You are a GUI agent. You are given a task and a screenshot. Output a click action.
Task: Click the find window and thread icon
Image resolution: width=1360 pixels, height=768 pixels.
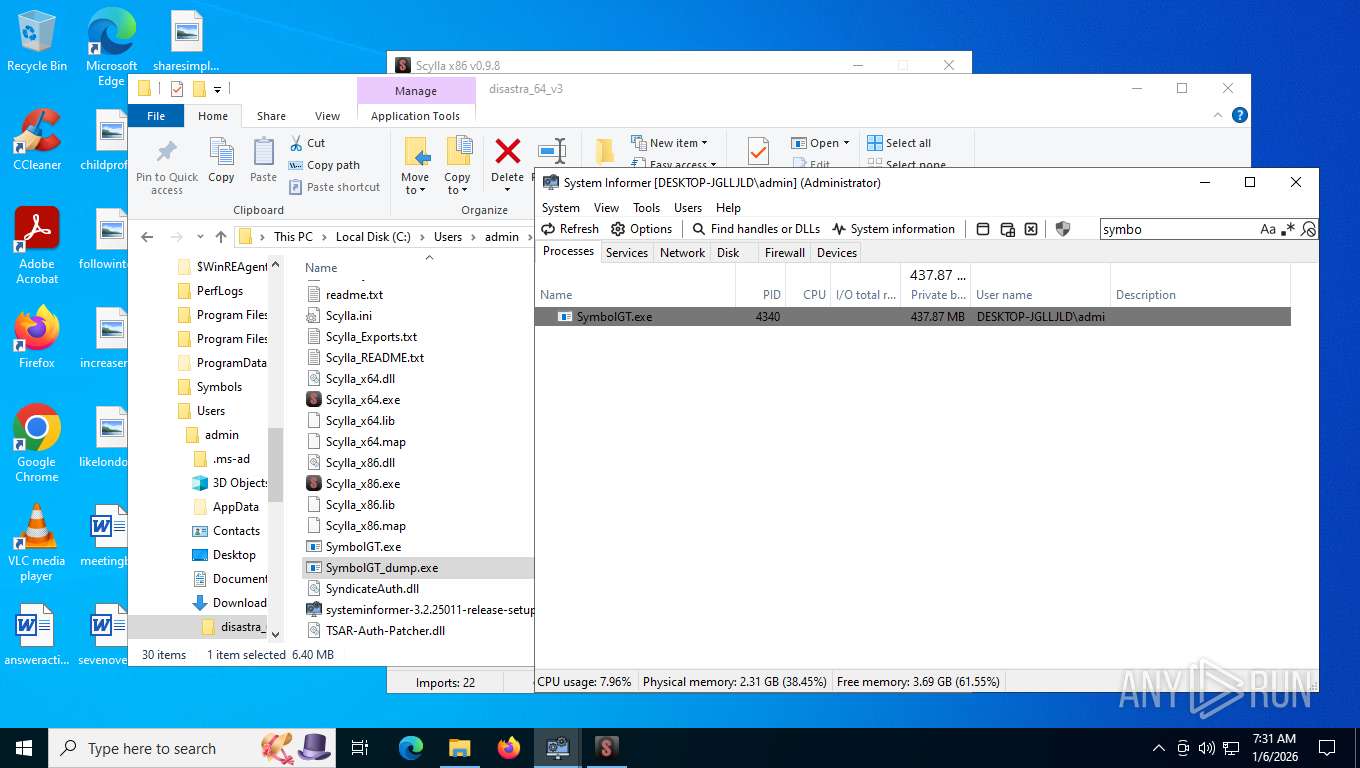click(1008, 229)
